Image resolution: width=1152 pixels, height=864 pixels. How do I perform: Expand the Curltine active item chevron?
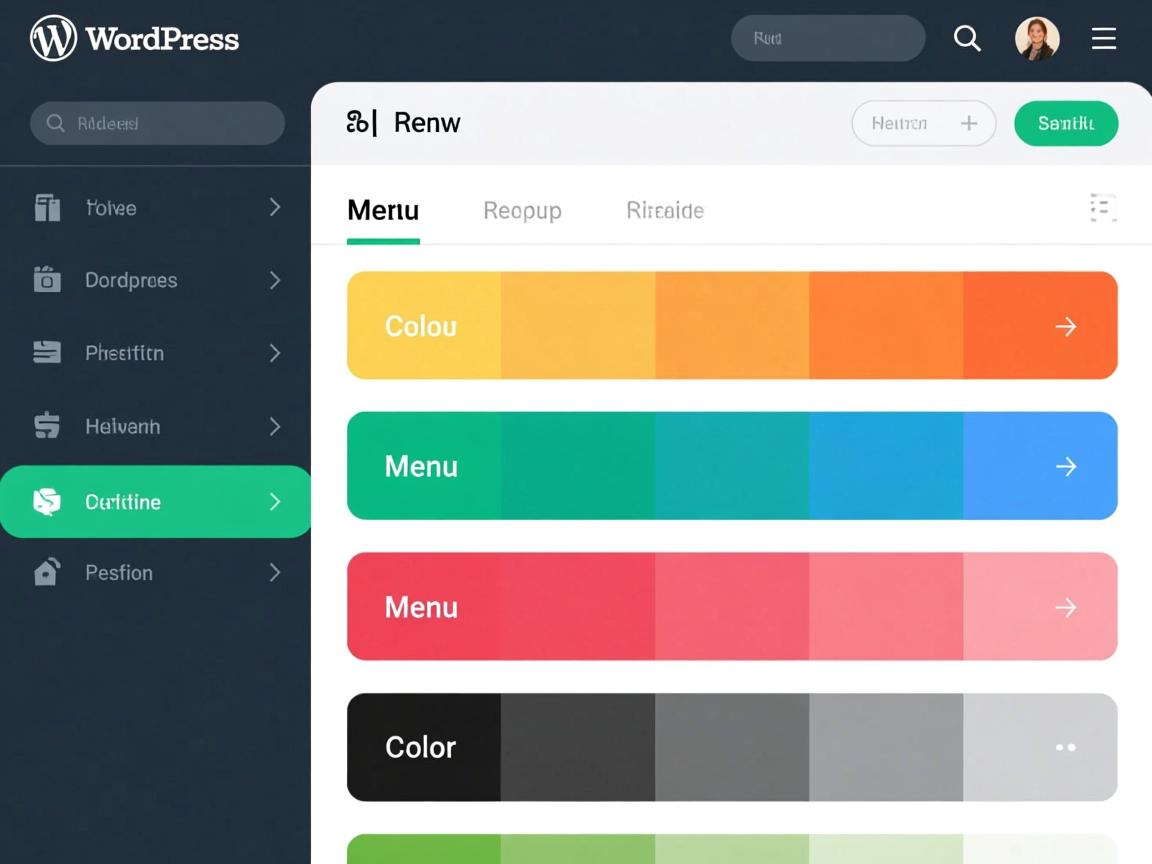tap(275, 502)
